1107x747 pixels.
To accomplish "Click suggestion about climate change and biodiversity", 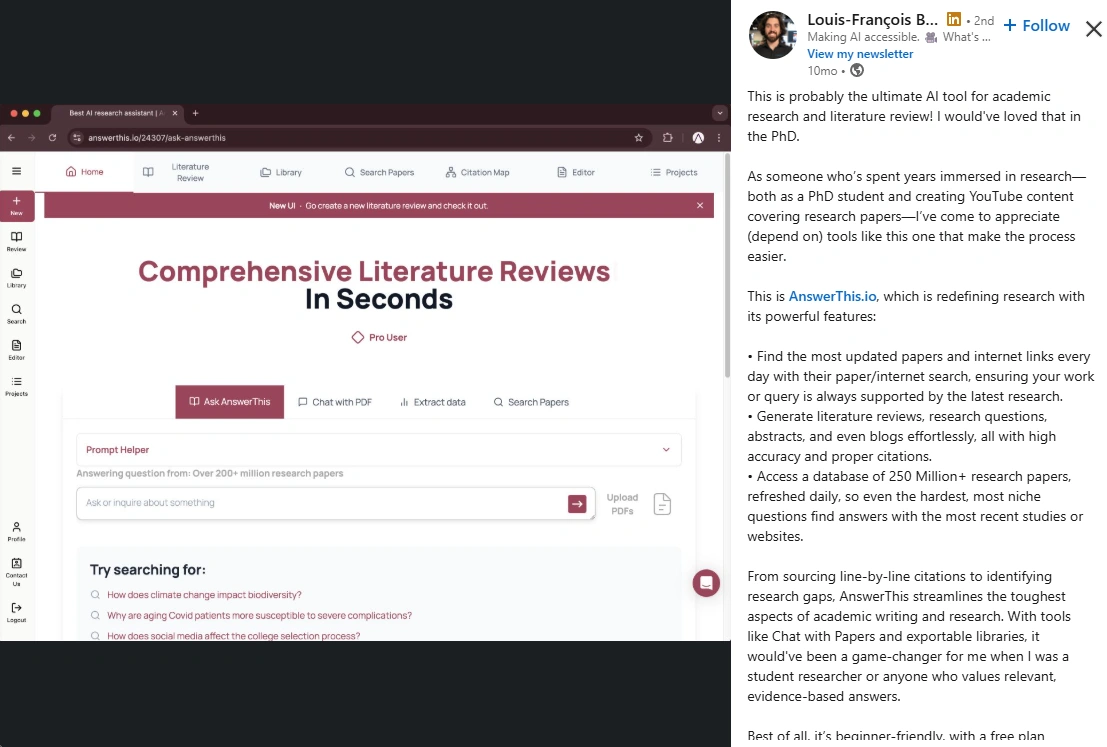I will 204,595.
